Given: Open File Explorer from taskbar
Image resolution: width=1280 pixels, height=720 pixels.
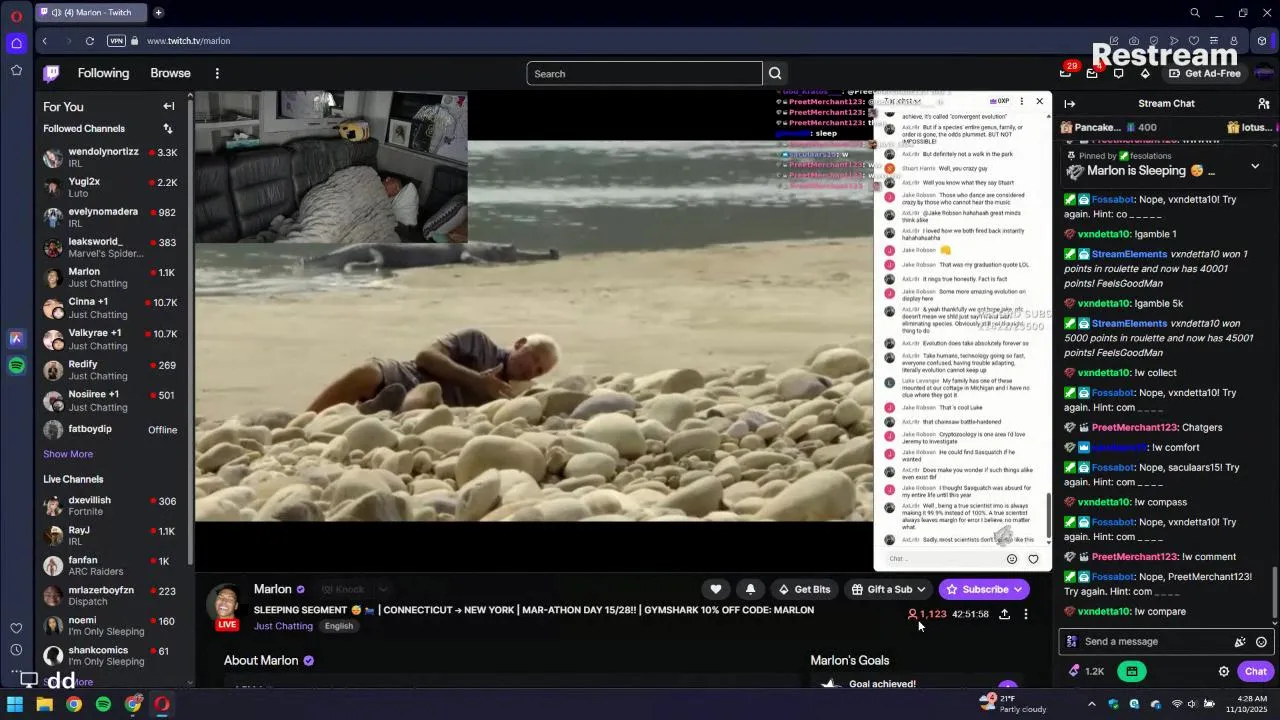Looking at the screenshot, I should click(44, 704).
